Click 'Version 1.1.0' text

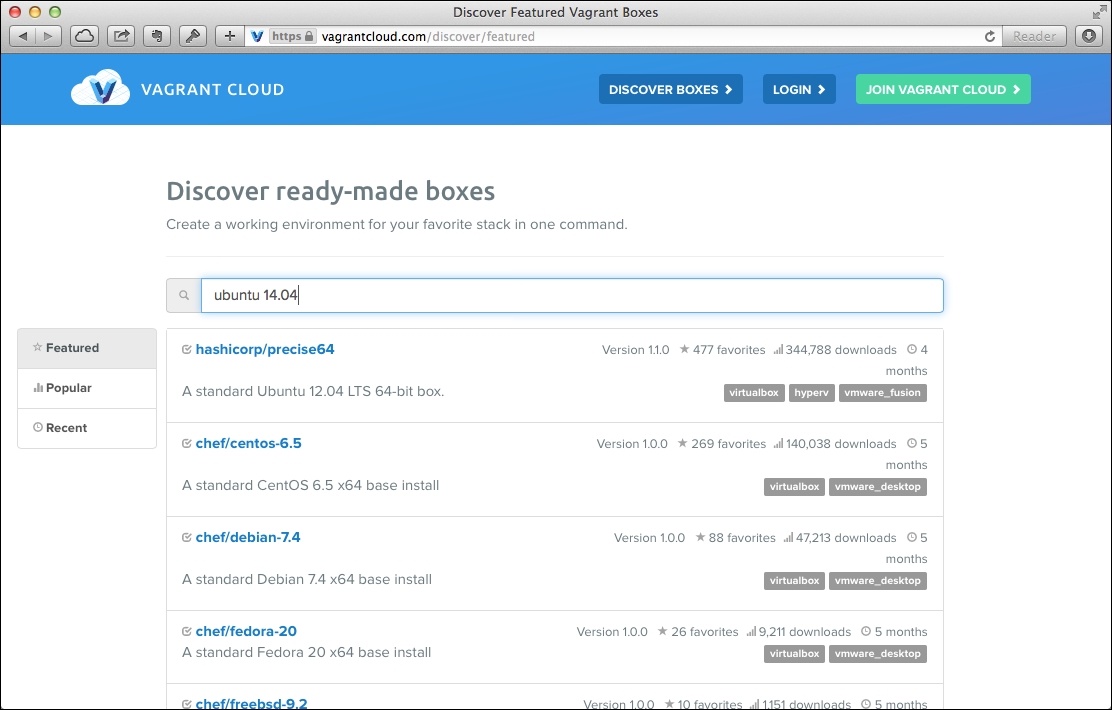click(635, 350)
